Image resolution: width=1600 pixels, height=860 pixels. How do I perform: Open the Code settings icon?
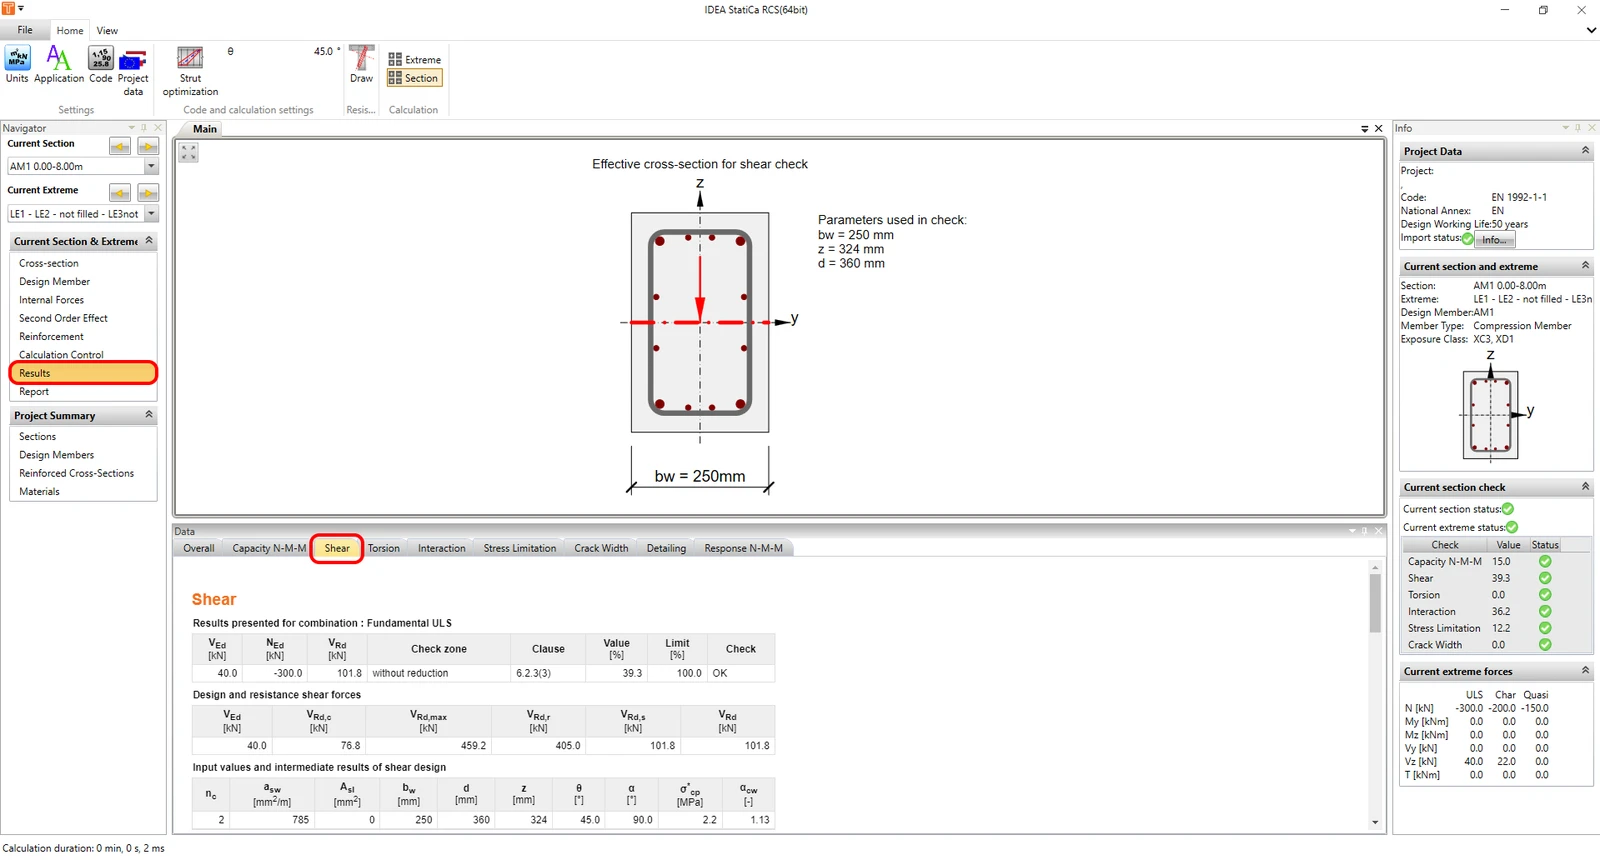(x=101, y=64)
